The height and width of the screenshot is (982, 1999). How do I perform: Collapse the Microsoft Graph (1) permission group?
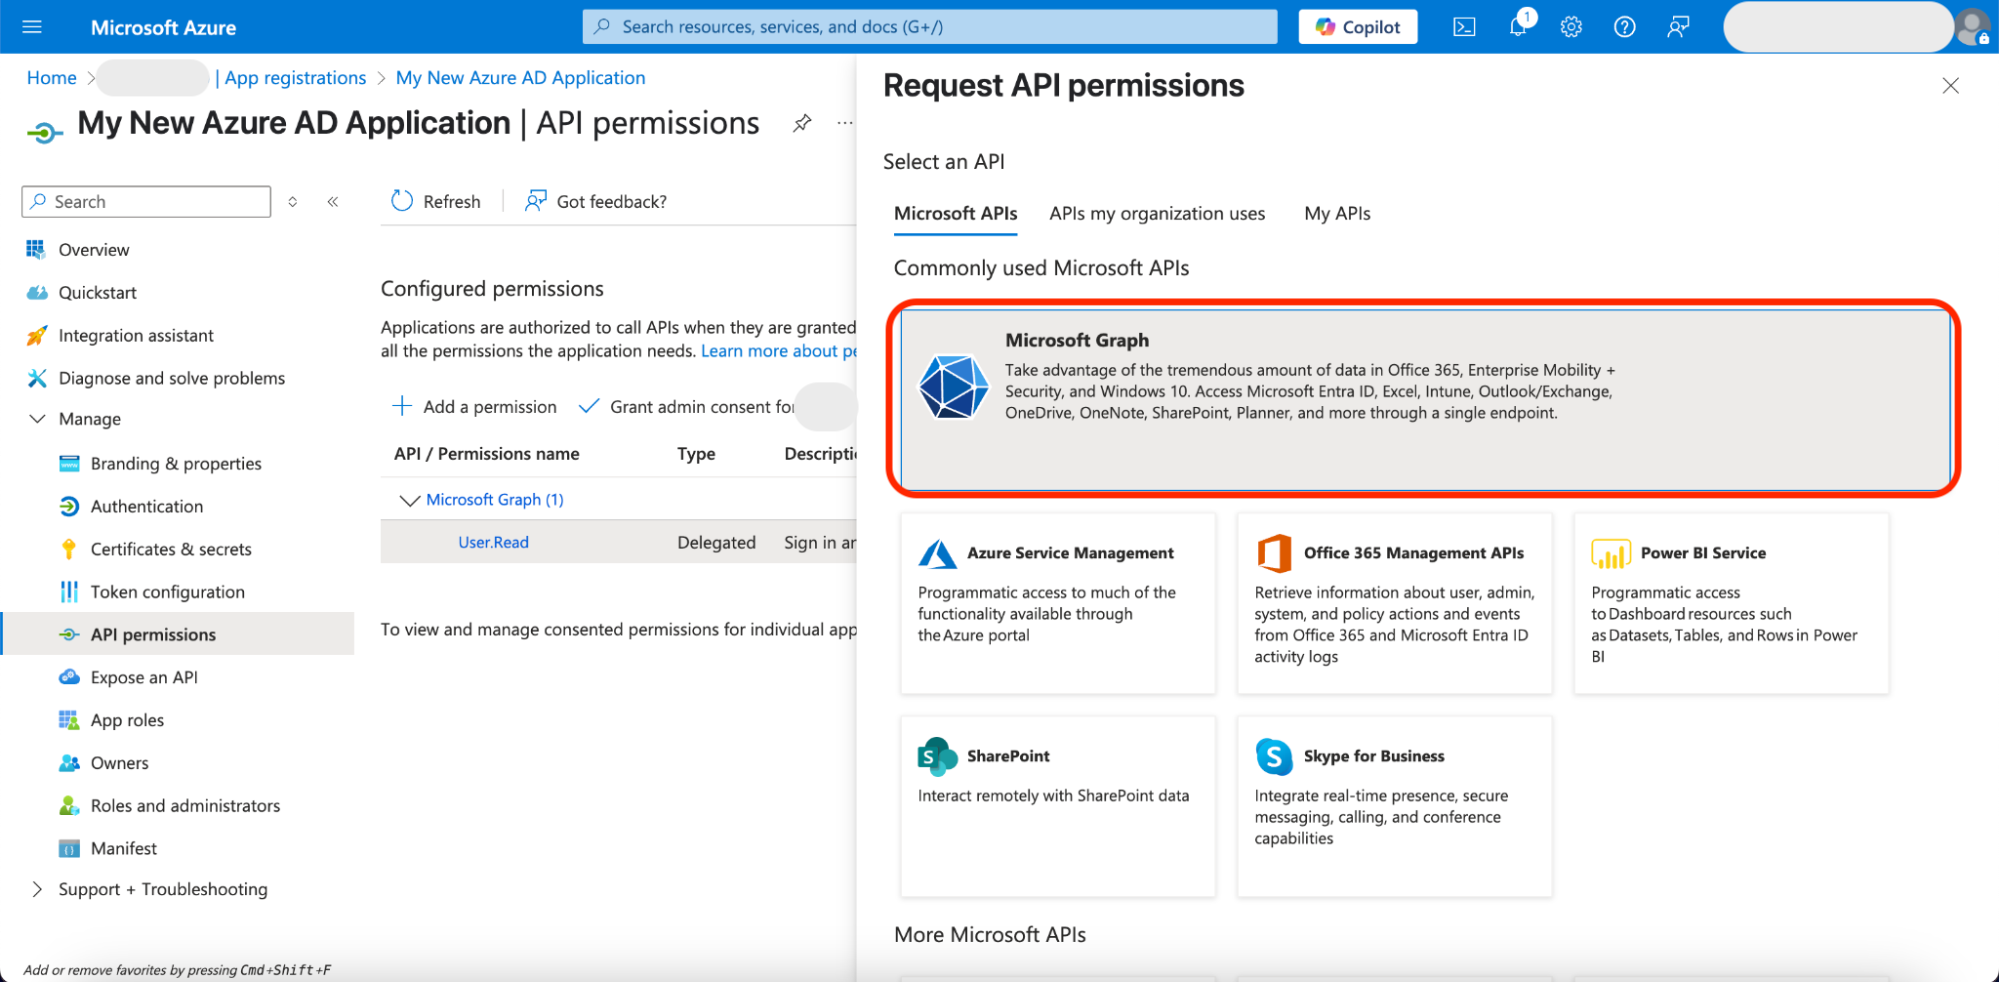coord(409,500)
